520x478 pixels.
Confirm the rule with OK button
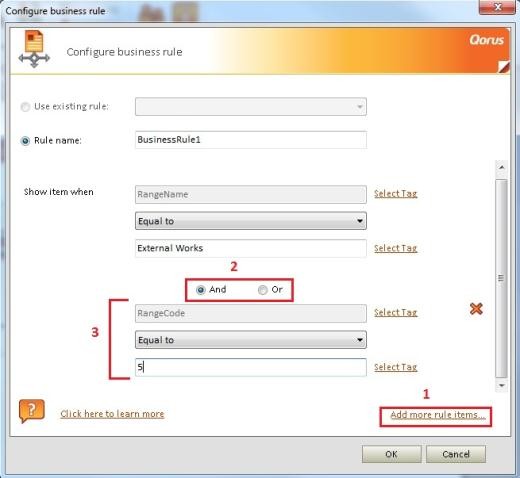[x=392, y=454]
